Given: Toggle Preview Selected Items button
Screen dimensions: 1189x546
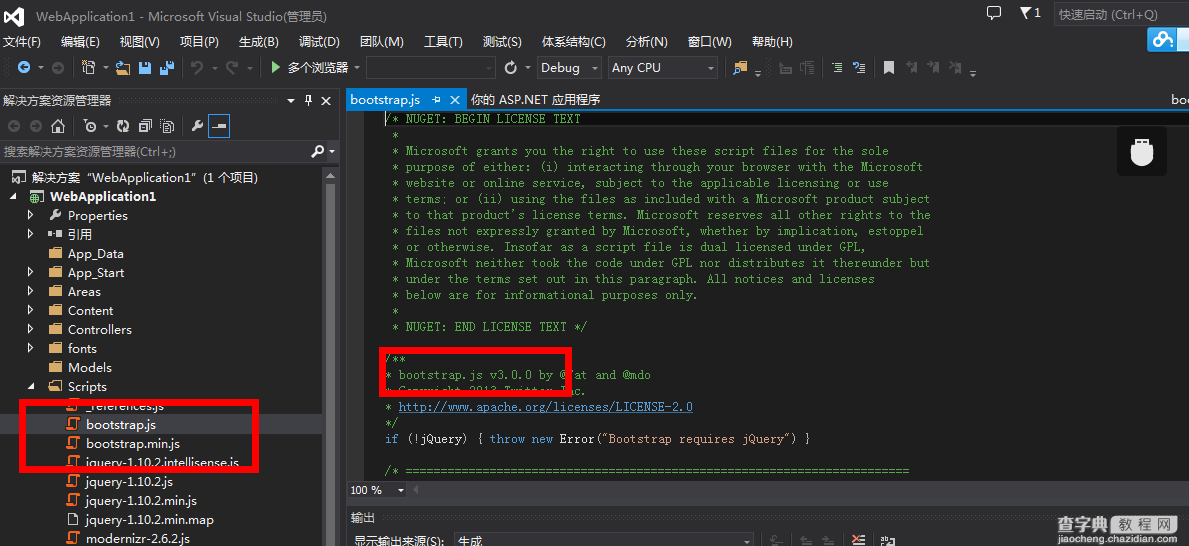Looking at the screenshot, I should coord(220,126).
